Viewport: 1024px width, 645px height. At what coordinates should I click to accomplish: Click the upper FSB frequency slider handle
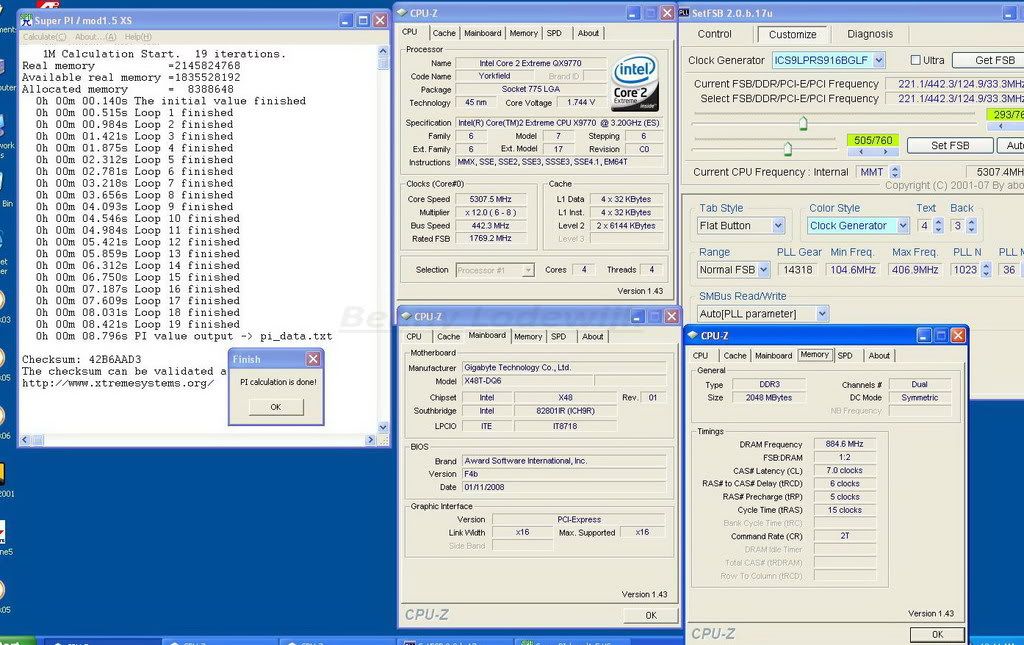802,123
